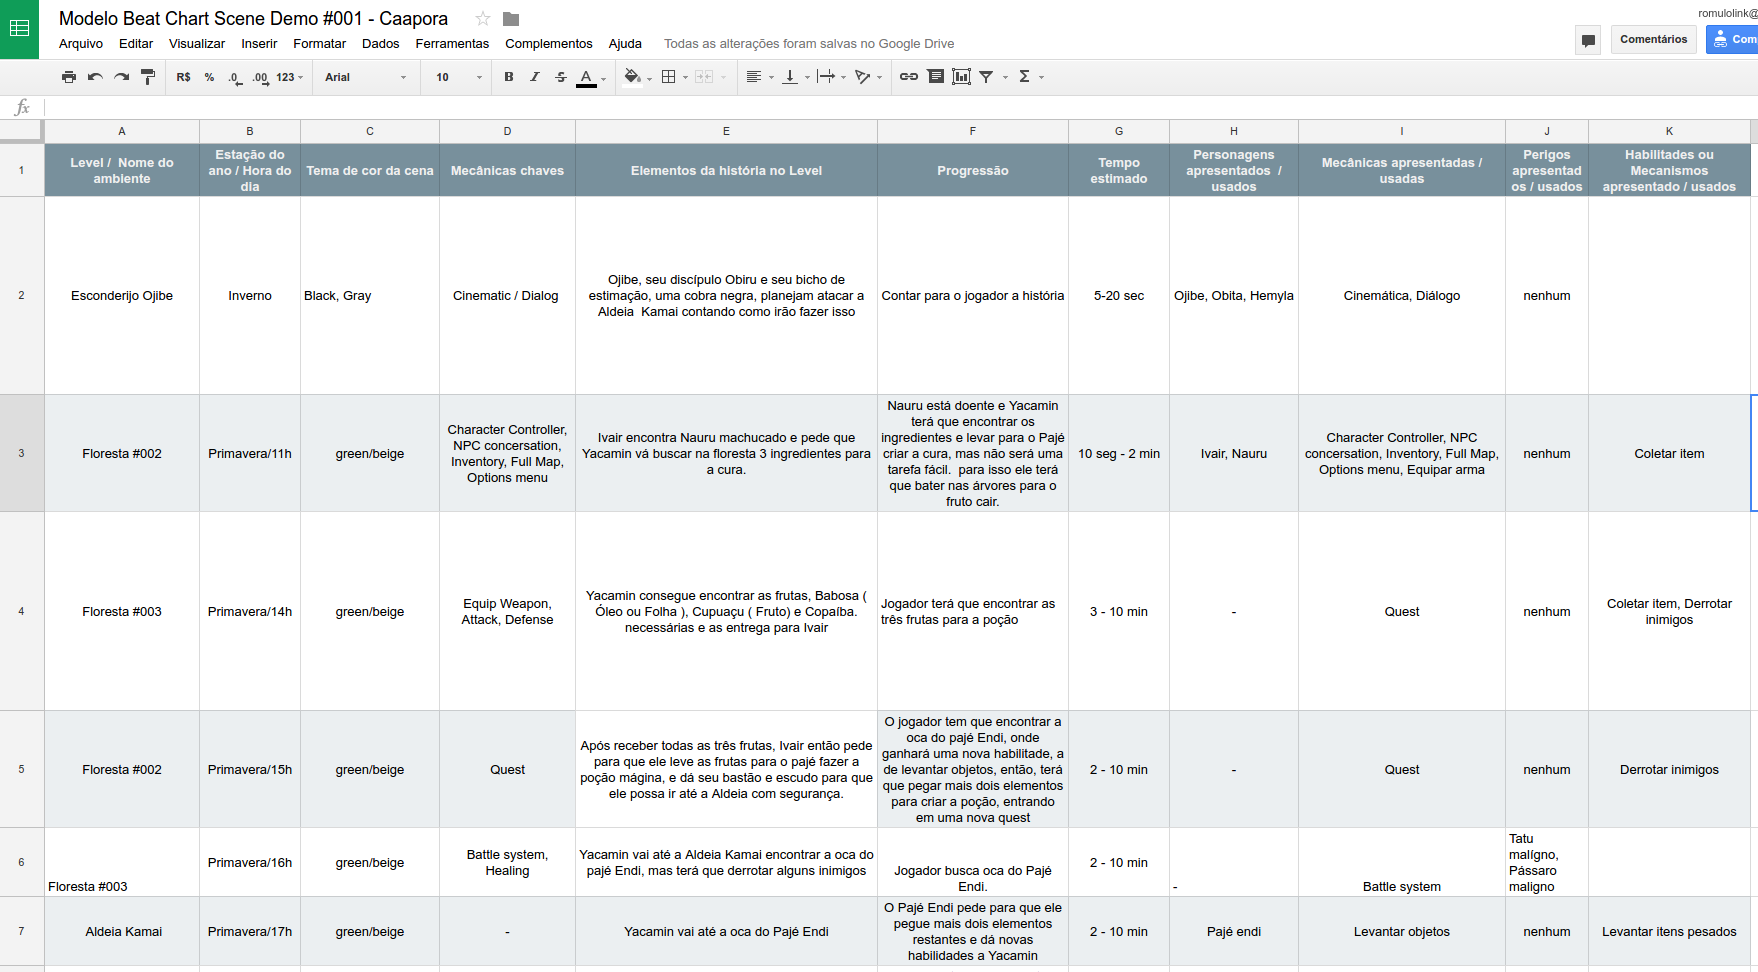Format as currency R$
Image resolution: width=1758 pixels, height=972 pixels.
coord(183,77)
